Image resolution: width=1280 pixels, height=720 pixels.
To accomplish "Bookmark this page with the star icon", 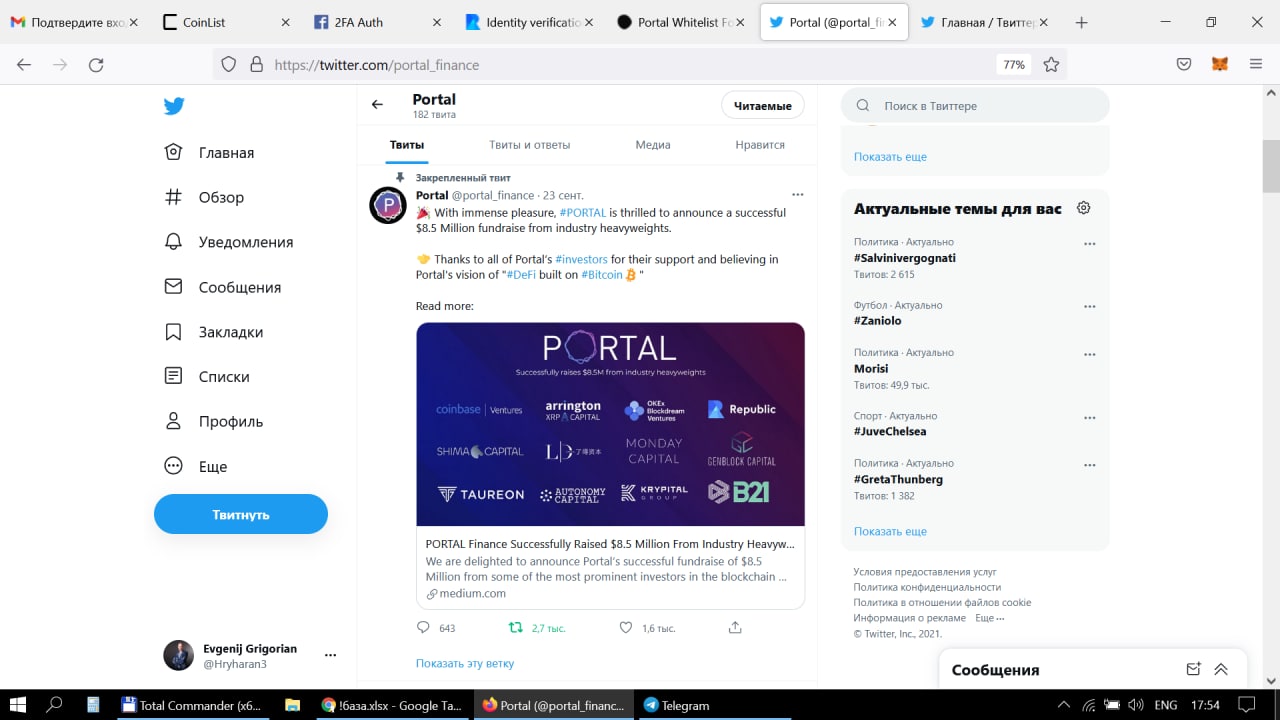I will [1051, 64].
